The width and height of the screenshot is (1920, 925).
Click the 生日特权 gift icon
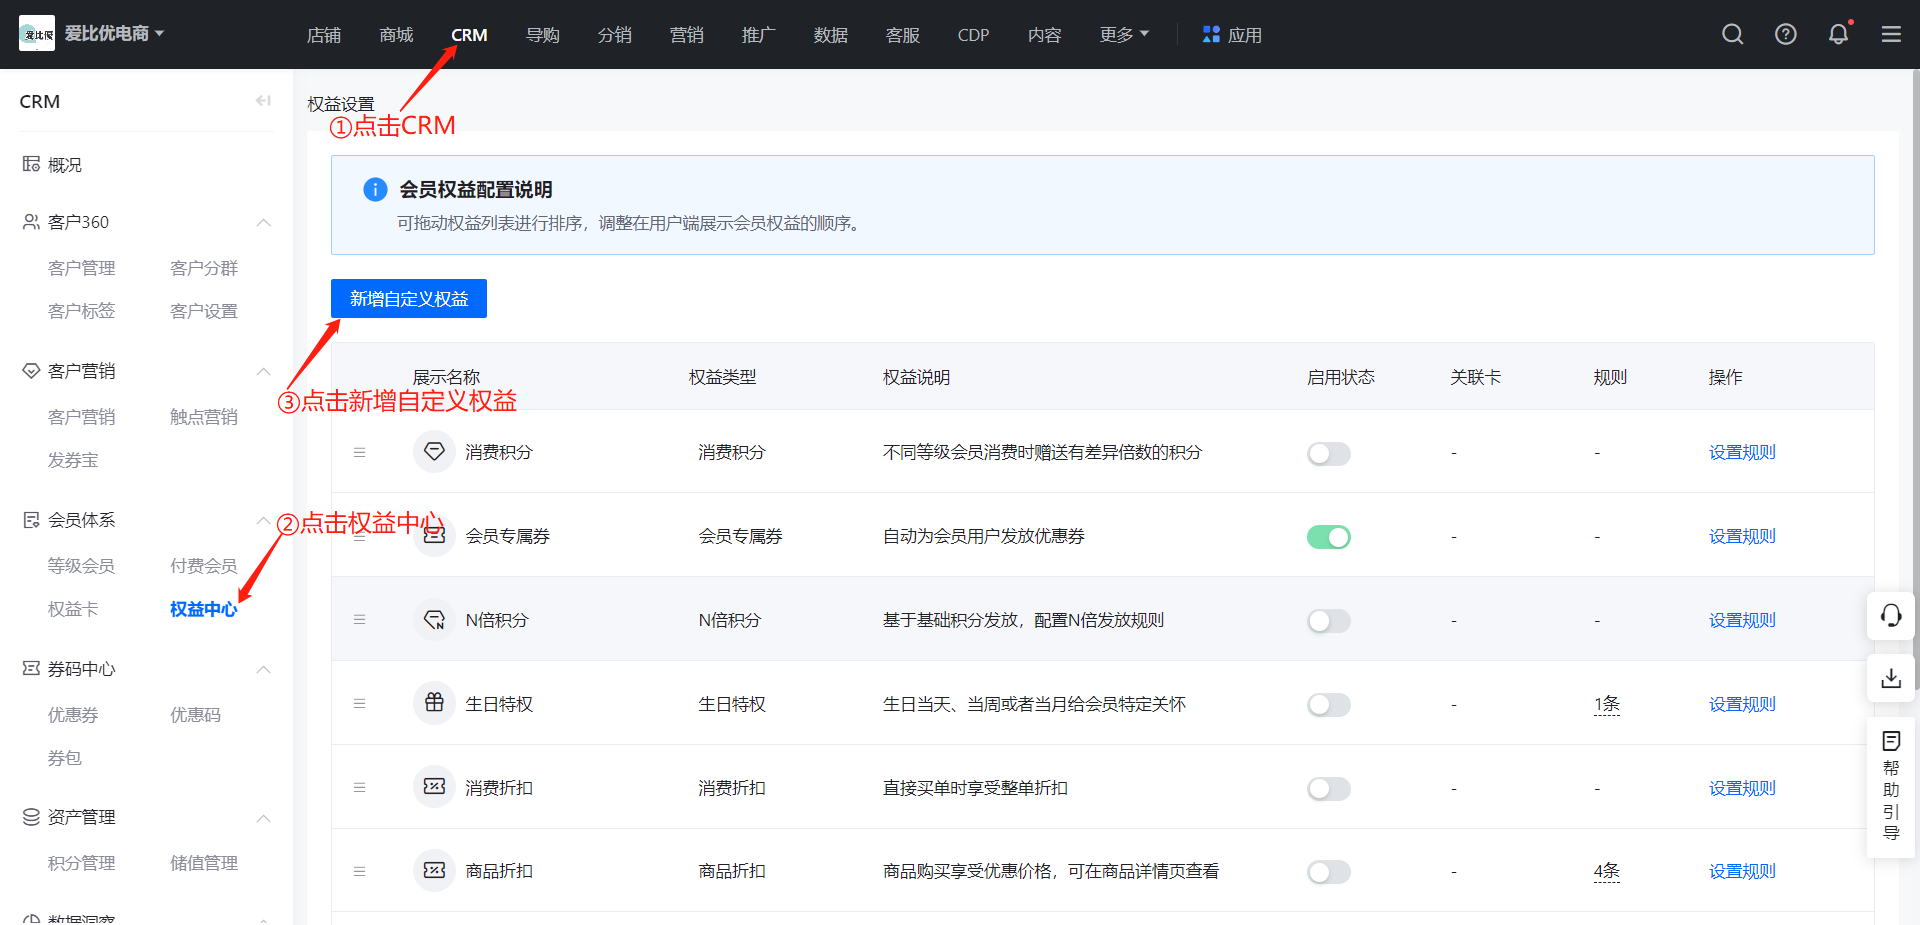point(434,703)
